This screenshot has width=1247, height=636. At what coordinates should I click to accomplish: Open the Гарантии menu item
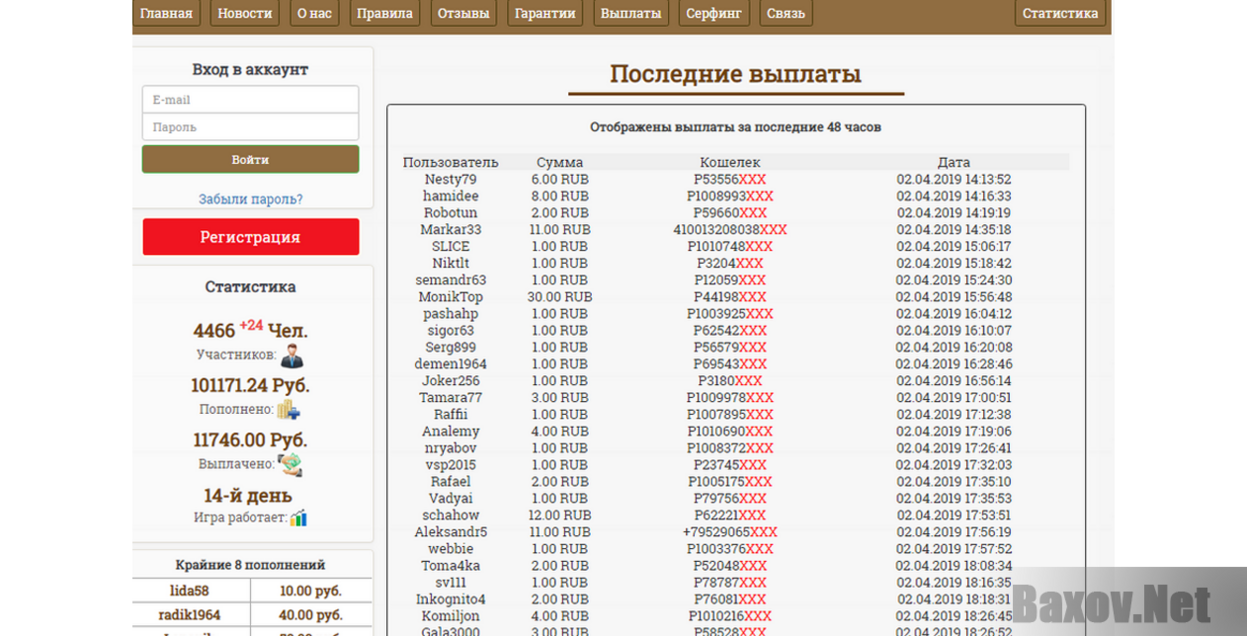545,13
